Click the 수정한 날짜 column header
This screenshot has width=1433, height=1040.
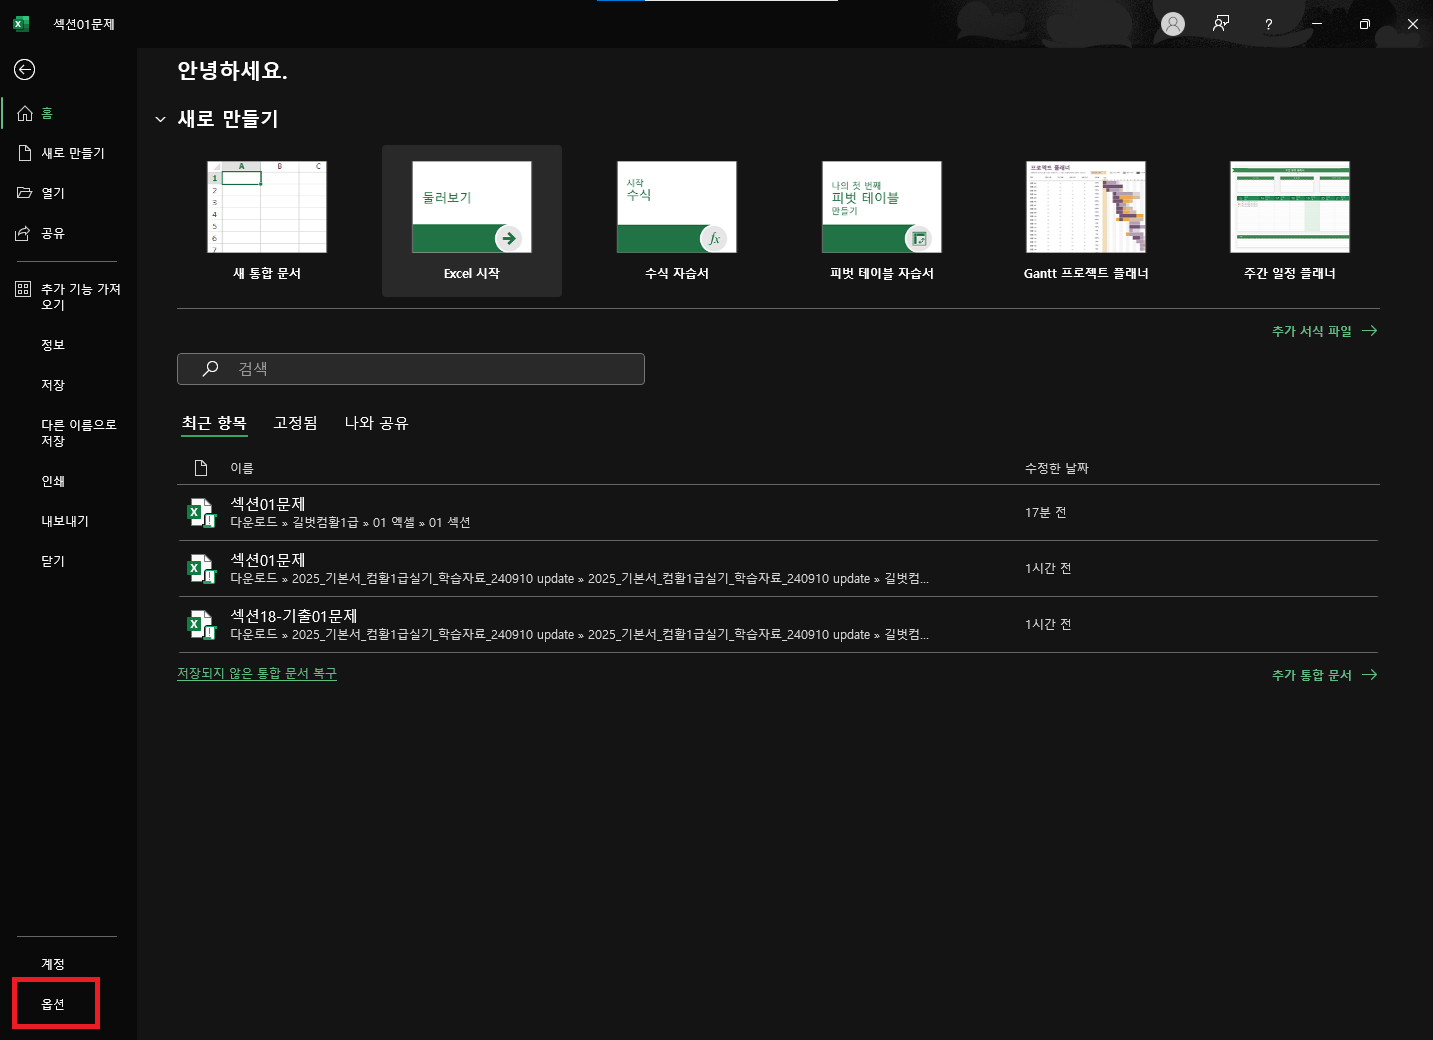pos(1057,468)
